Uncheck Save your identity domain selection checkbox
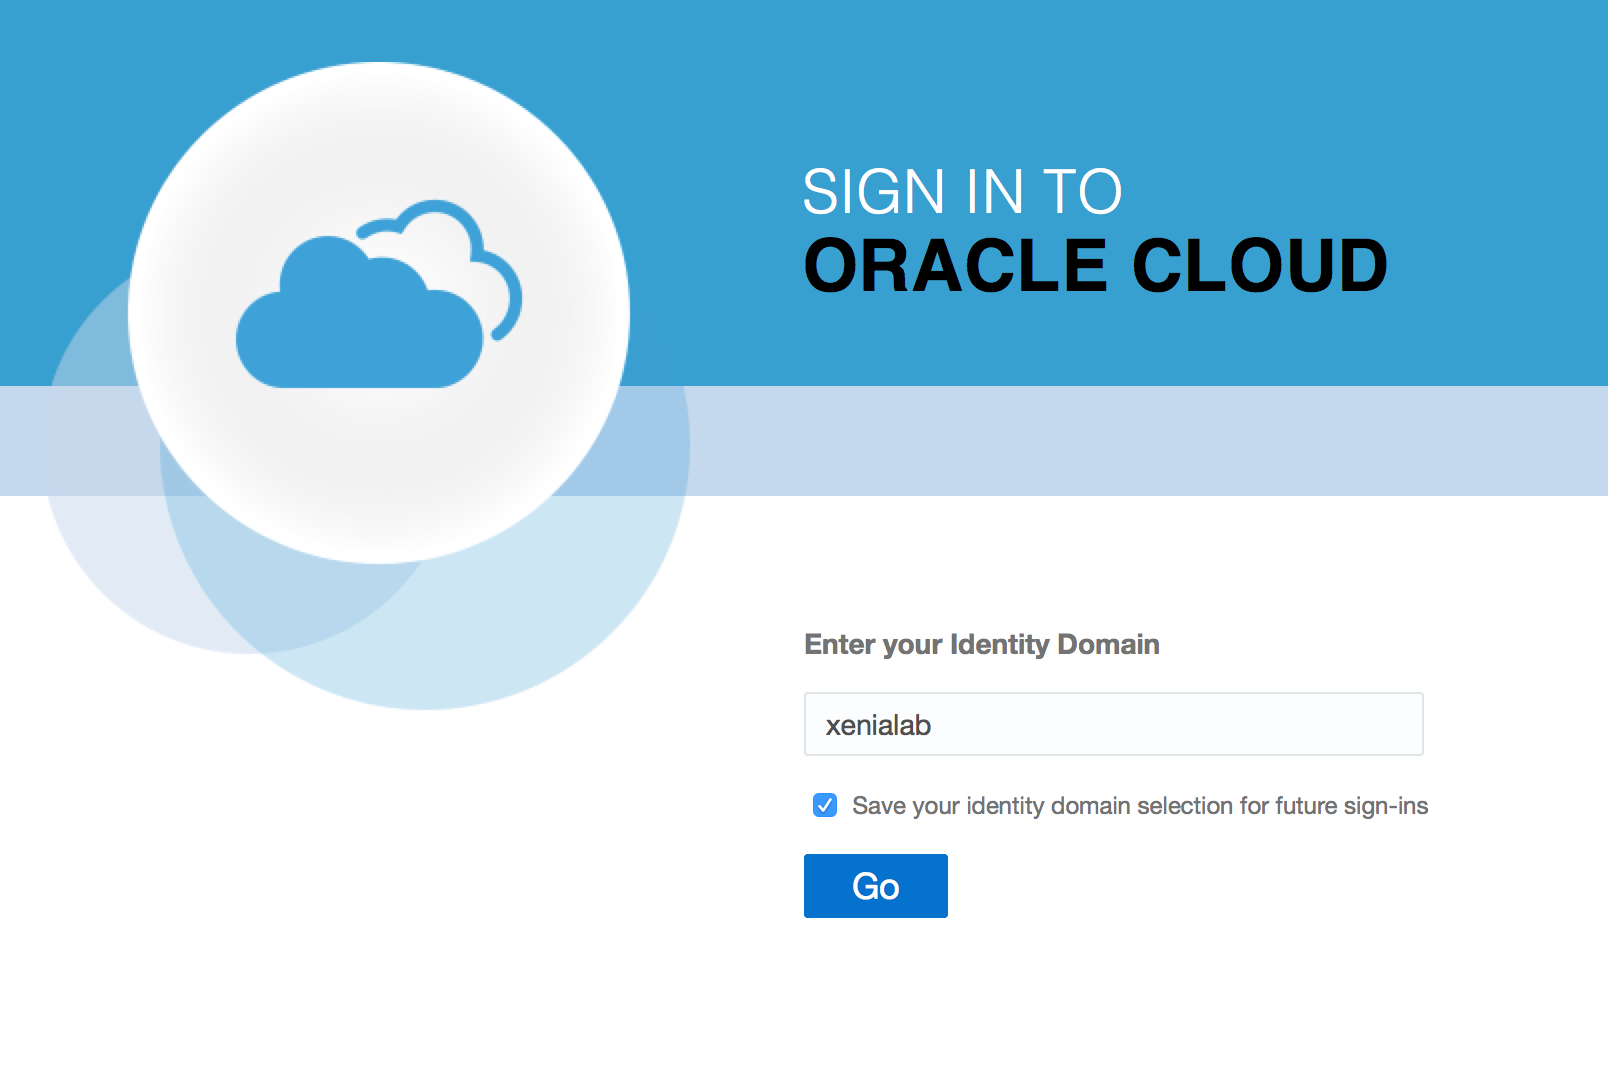The width and height of the screenshot is (1608, 1072). [825, 805]
